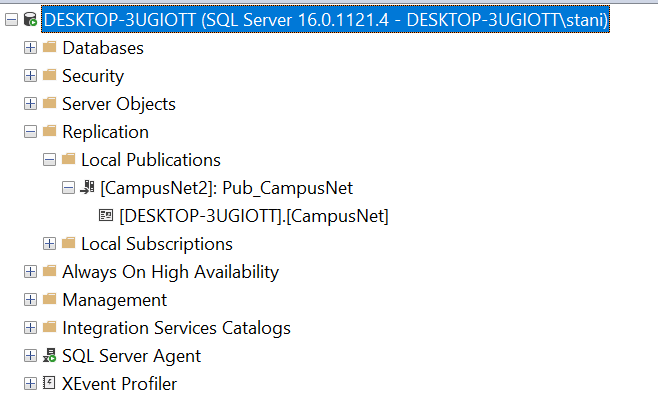Collapse the DESKTOP-3UGIOTT server root node

point(11,19)
